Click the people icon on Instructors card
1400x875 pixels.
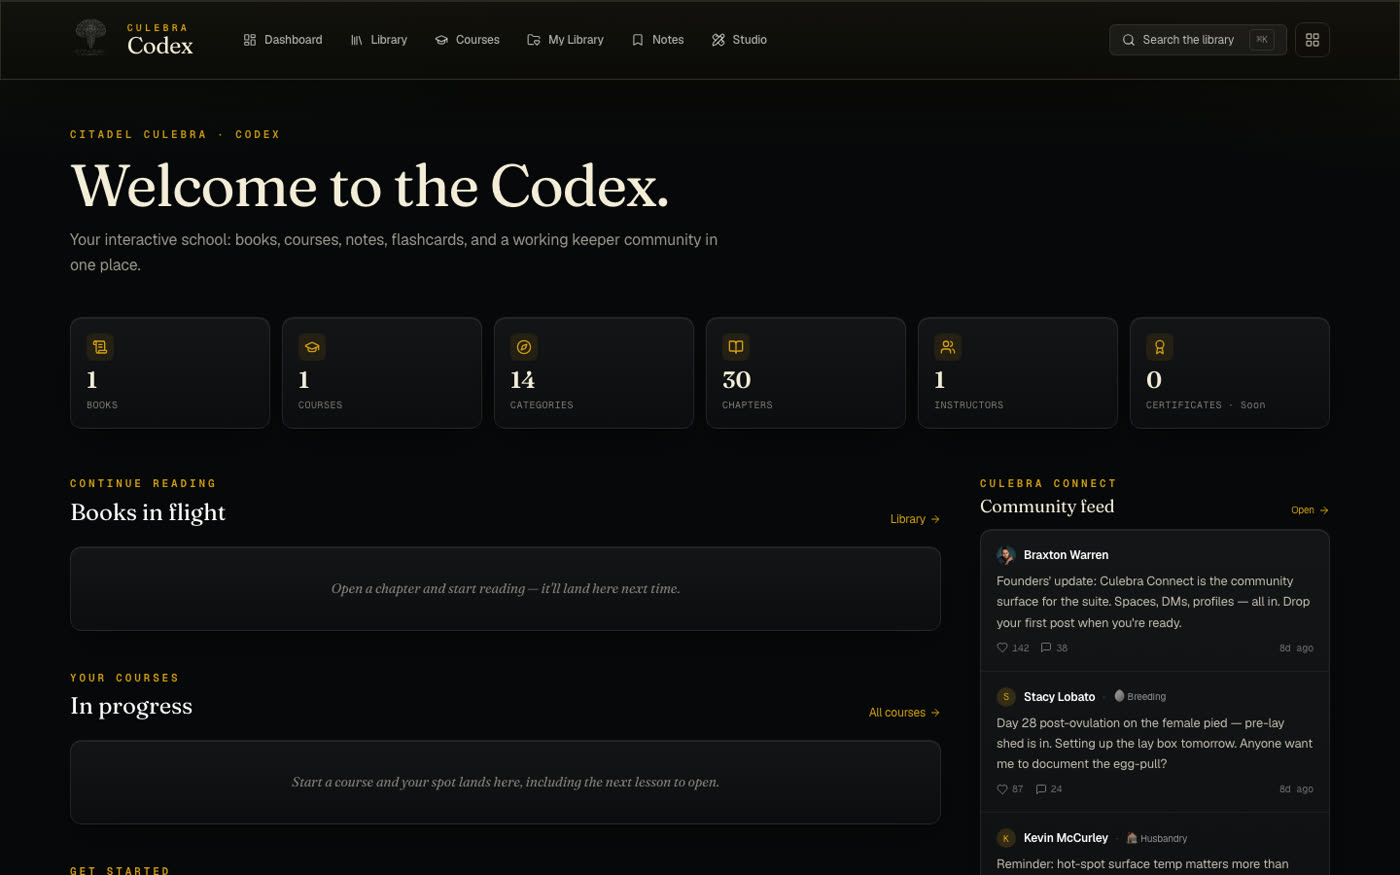(948, 347)
